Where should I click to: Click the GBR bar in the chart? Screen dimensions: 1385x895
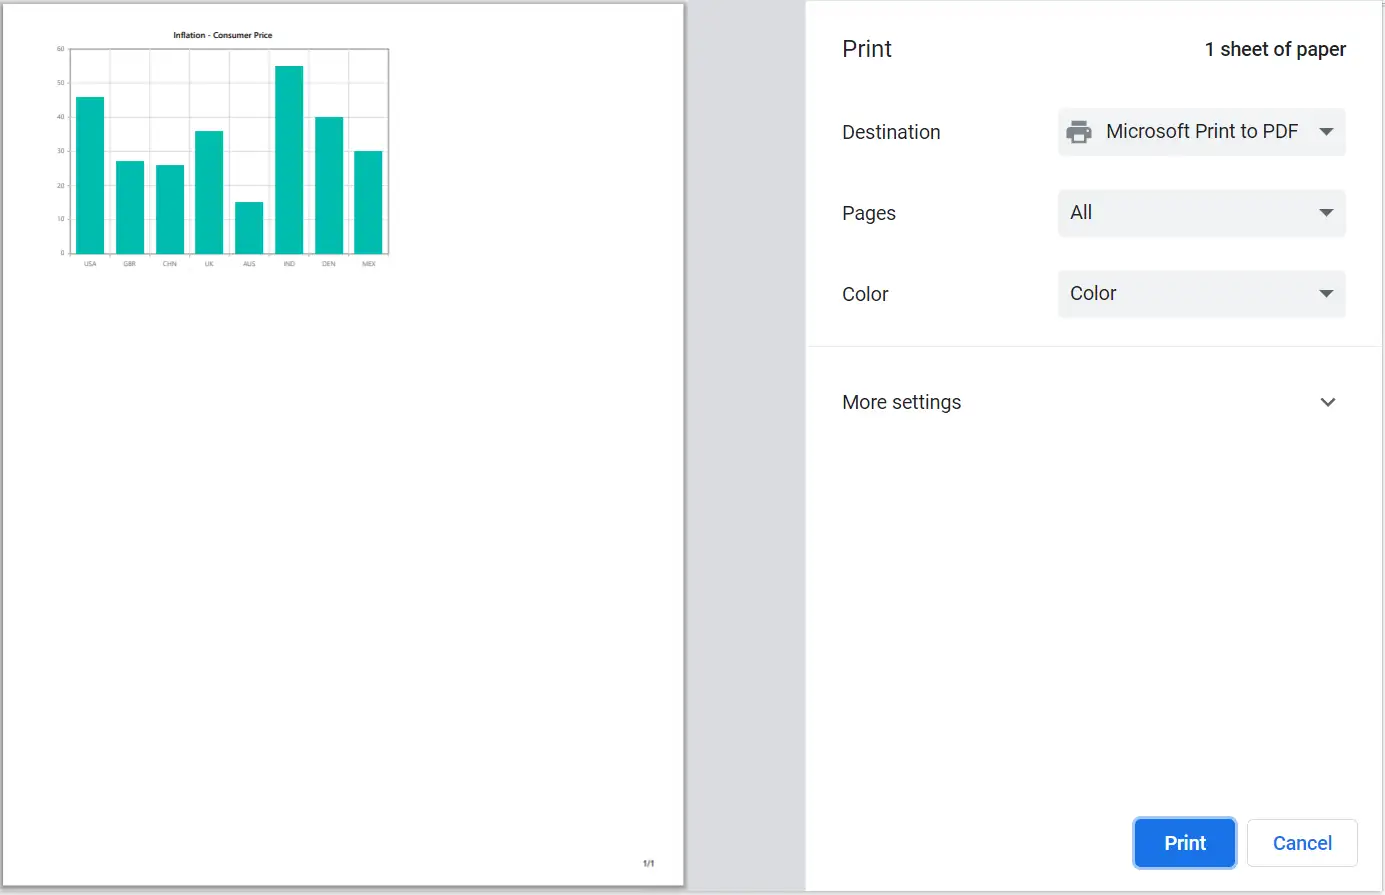130,207
